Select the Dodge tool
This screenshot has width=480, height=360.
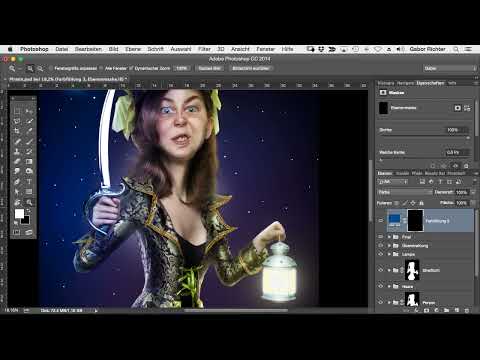coord(29,171)
